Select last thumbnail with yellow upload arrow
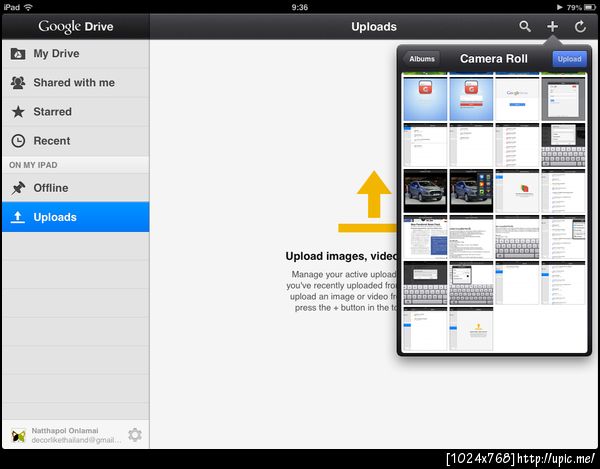 tap(471, 329)
